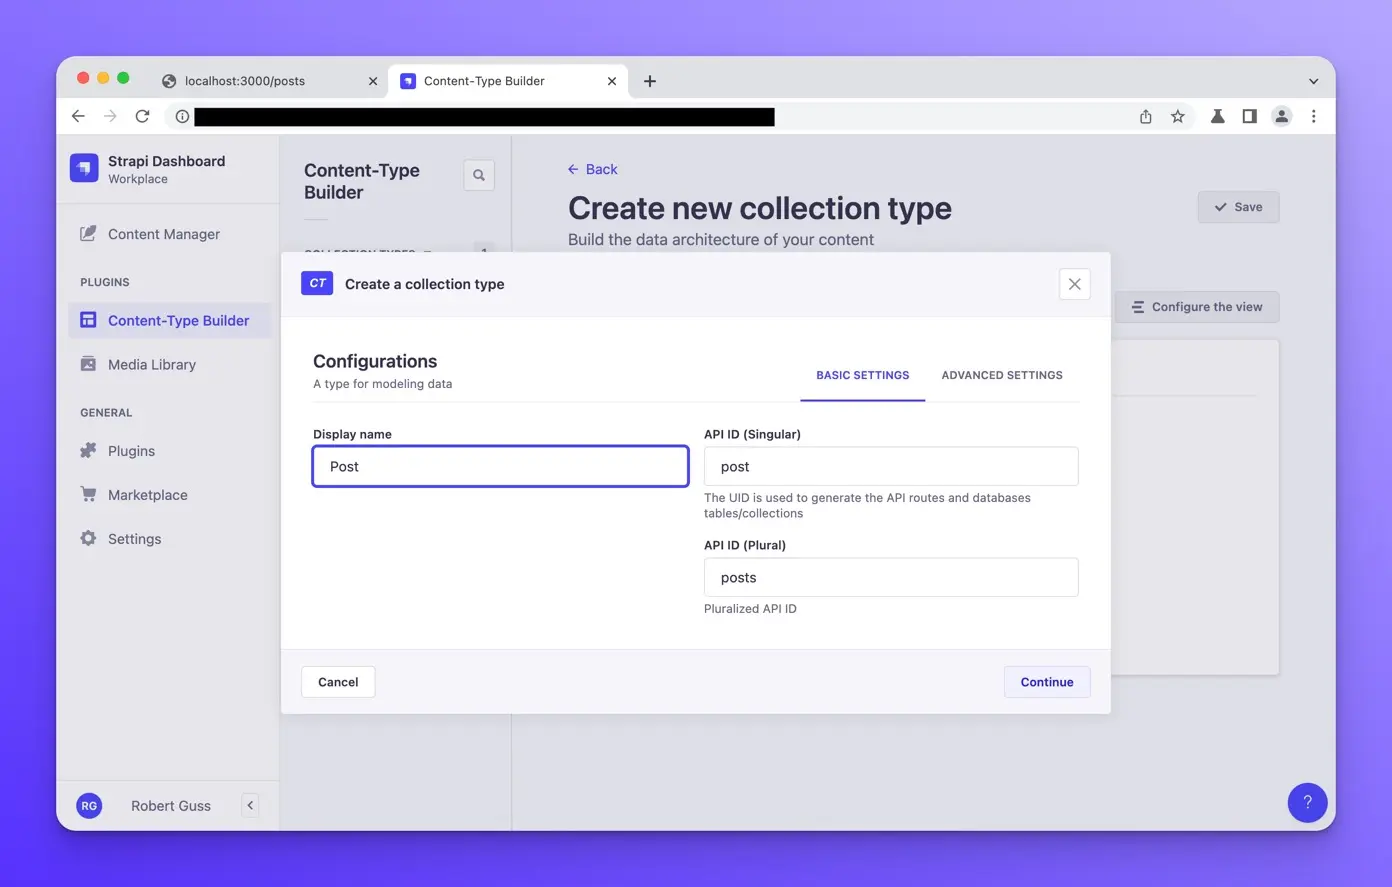Close the Content-Type Builder browser tab
The height and width of the screenshot is (887, 1392).
click(612, 81)
